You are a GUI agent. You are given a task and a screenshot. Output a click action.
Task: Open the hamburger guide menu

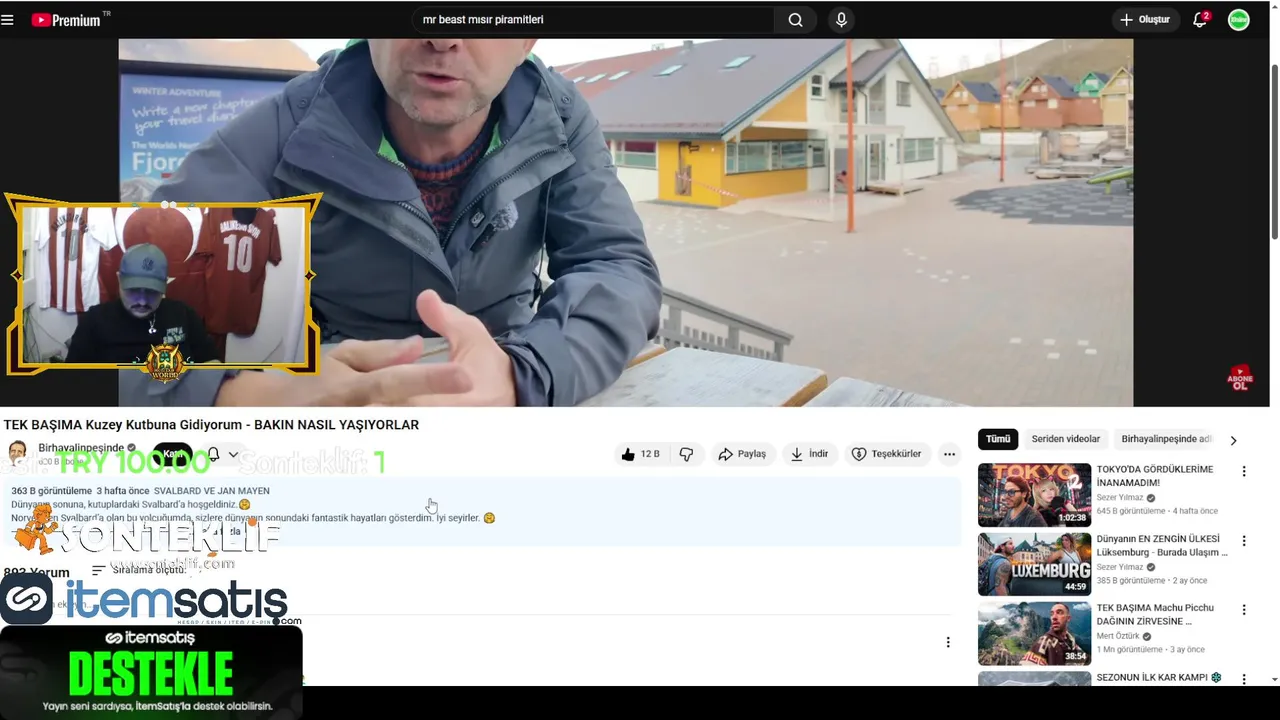click(8, 20)
